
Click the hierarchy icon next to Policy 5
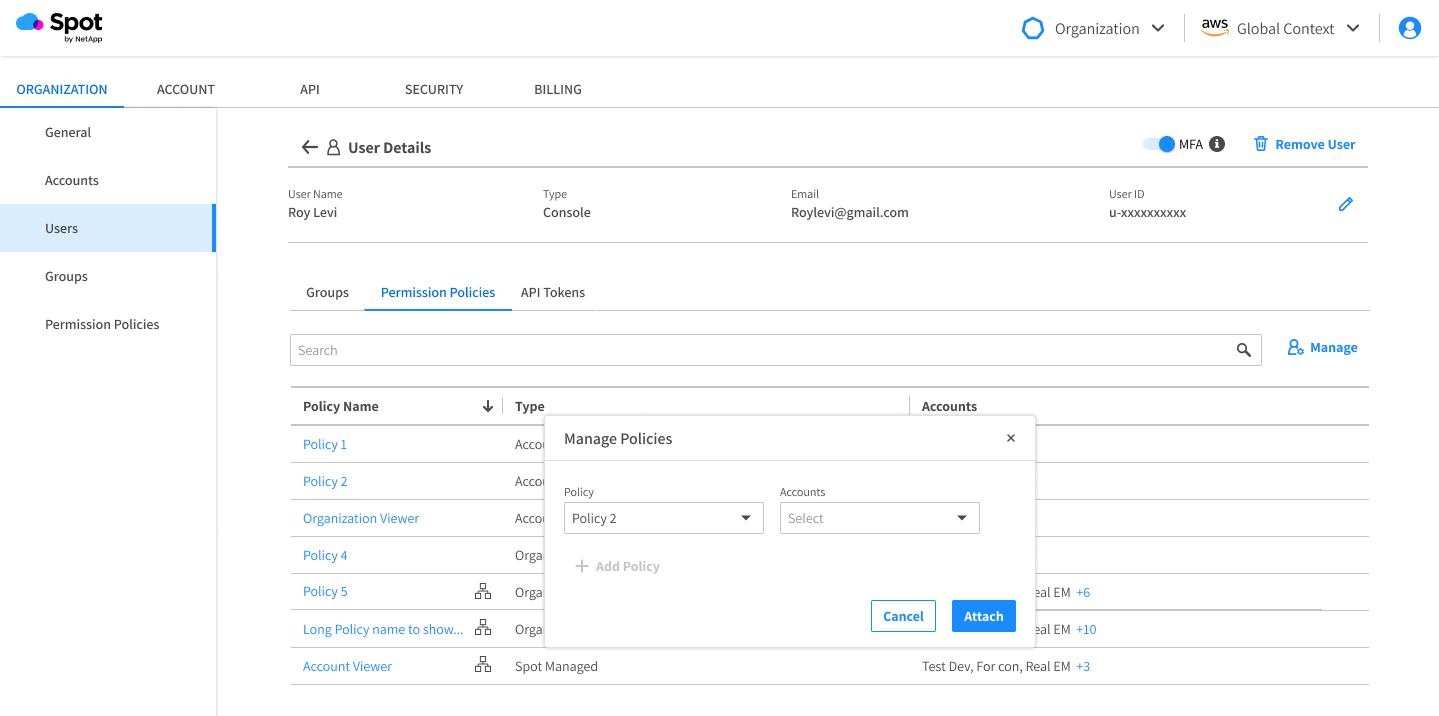pos(483,592)
